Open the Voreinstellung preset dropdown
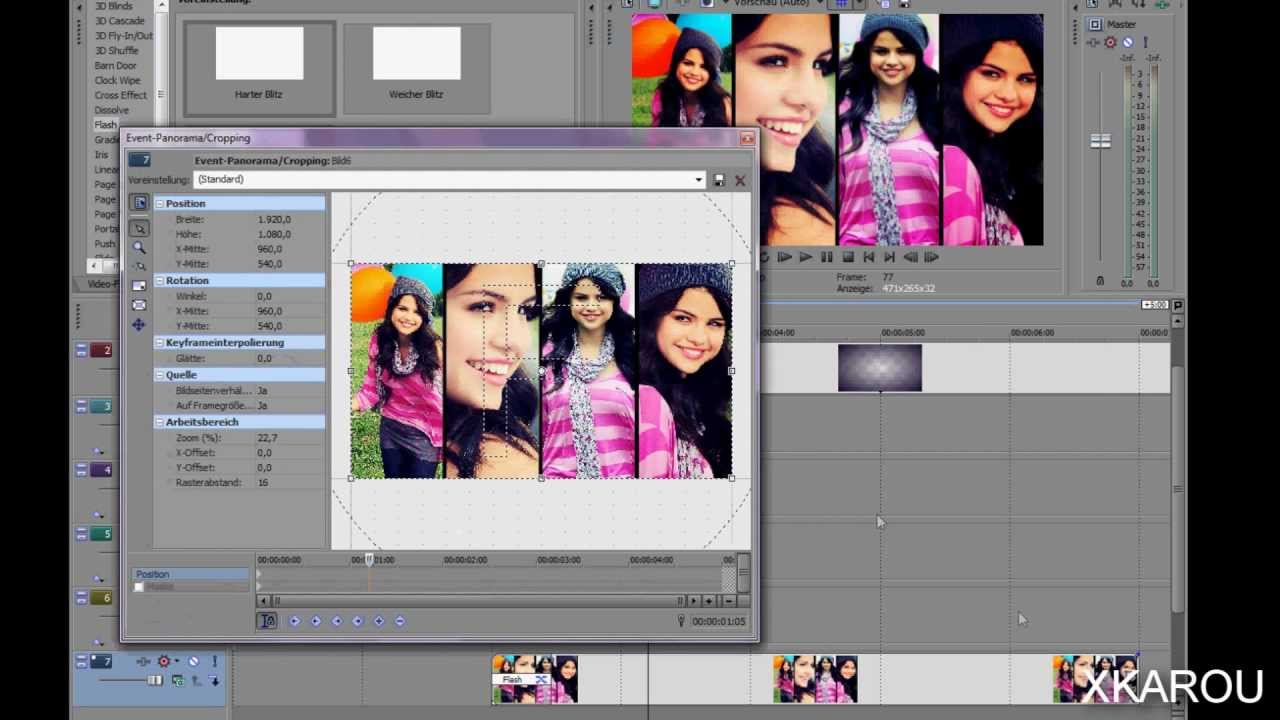Image resolution: width=1280 pixels, height=720 pixels. pyautogui.click(x=699, y=180)
